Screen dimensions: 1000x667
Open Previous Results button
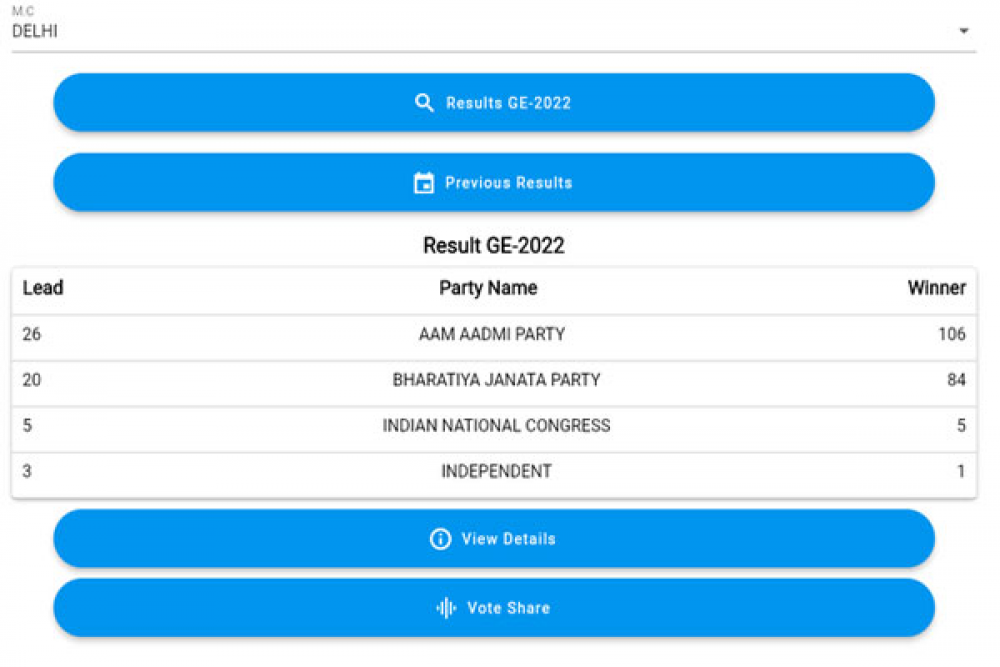(494, 182)
